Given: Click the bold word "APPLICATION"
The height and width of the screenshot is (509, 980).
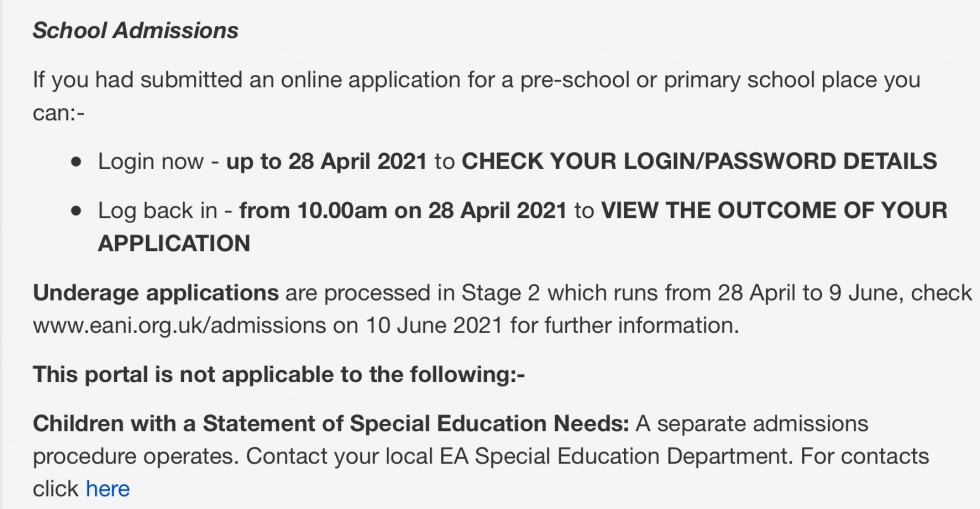Looking at the screenshot, I should click(x=174, y=243).
